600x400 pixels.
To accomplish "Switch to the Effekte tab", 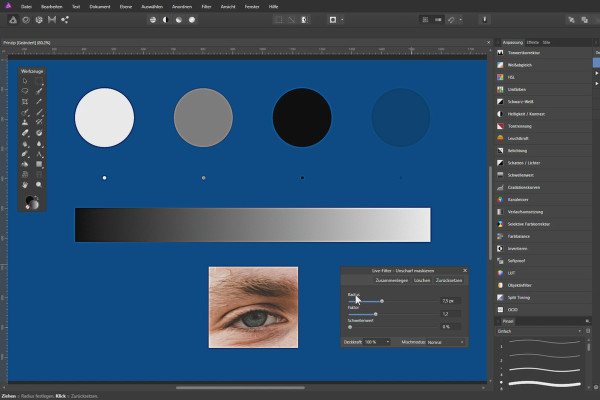I will point(533,42).
